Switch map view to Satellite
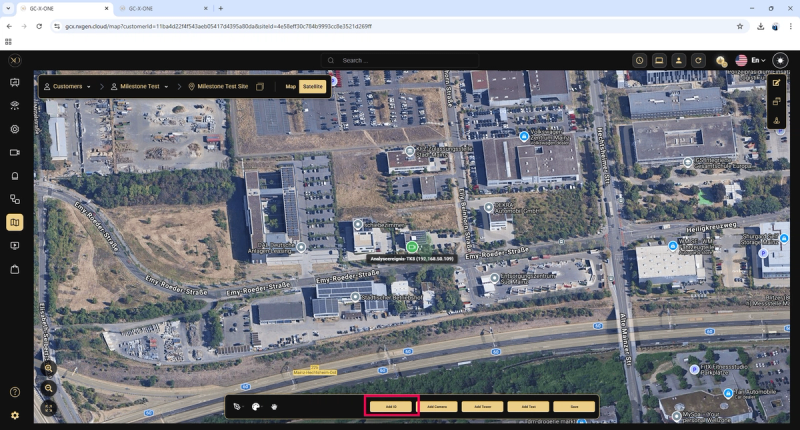This screenshot has height=430, width=800. click(313, 87)
